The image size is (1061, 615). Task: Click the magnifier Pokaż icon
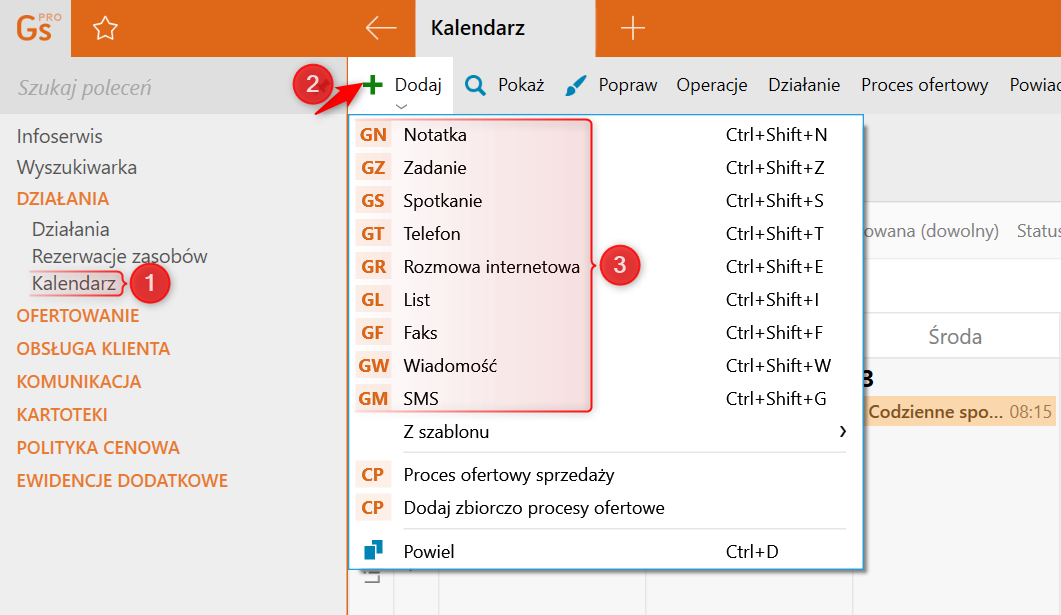pyautogui.click(x=475, y=85)
